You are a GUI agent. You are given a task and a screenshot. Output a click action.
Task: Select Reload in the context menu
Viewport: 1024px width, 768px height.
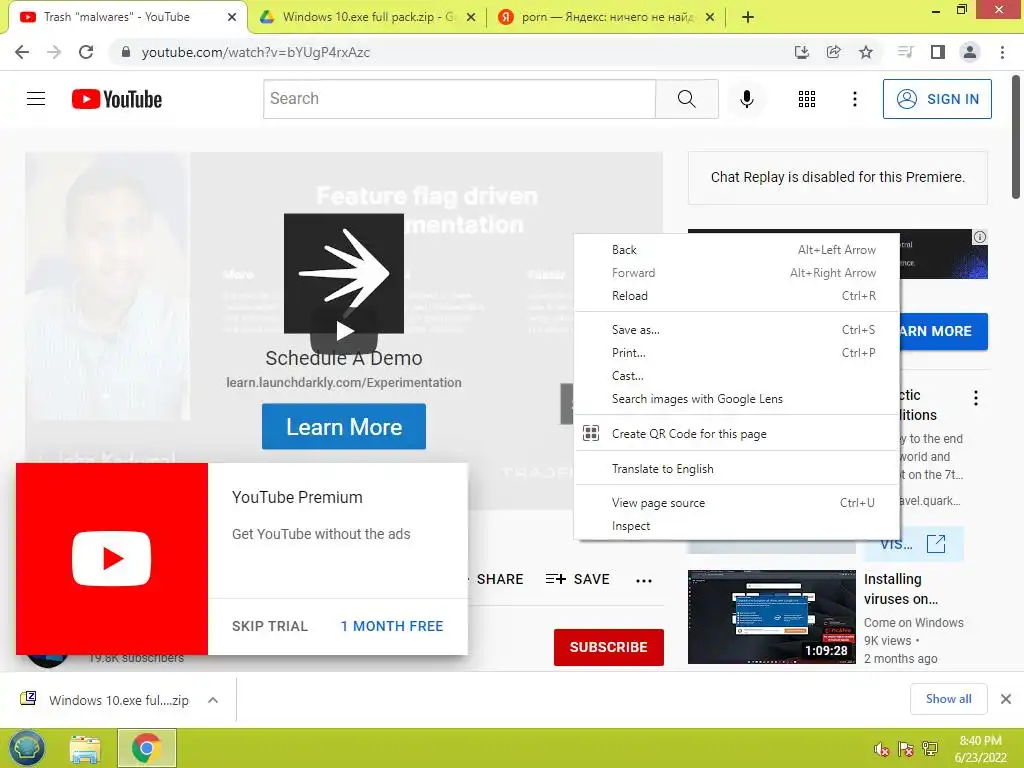(737, 296)
